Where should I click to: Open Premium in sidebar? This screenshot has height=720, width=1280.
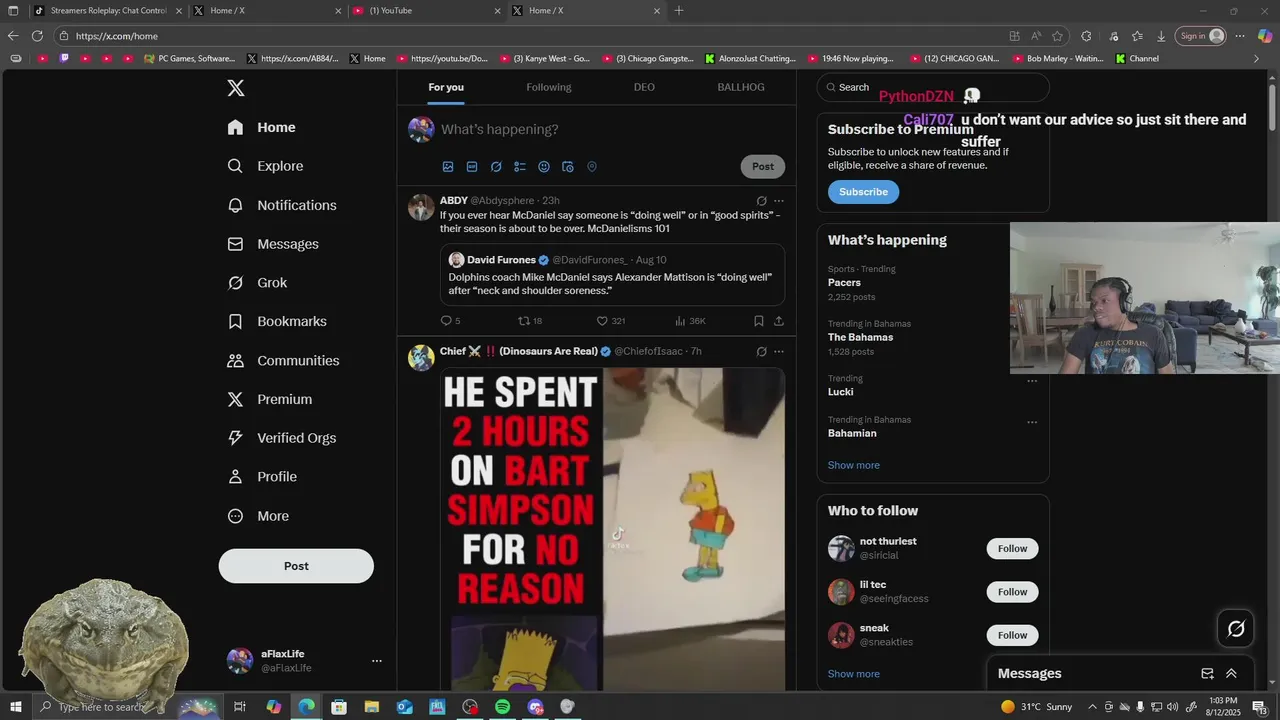click(x=271, y=399)
